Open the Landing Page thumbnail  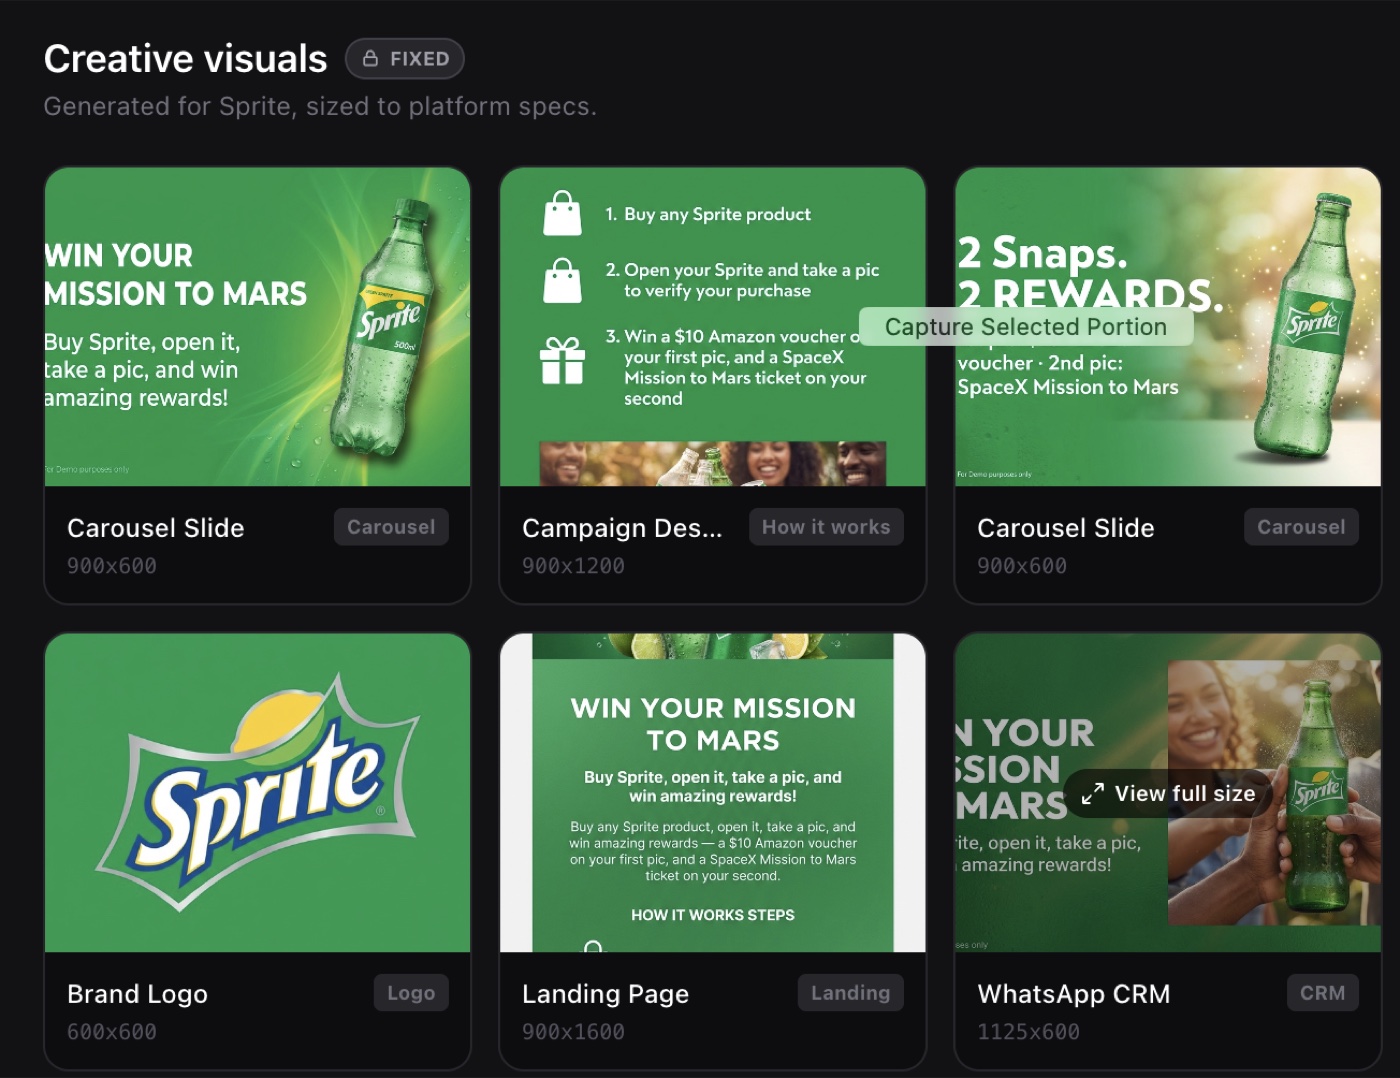tap(712, 793)
